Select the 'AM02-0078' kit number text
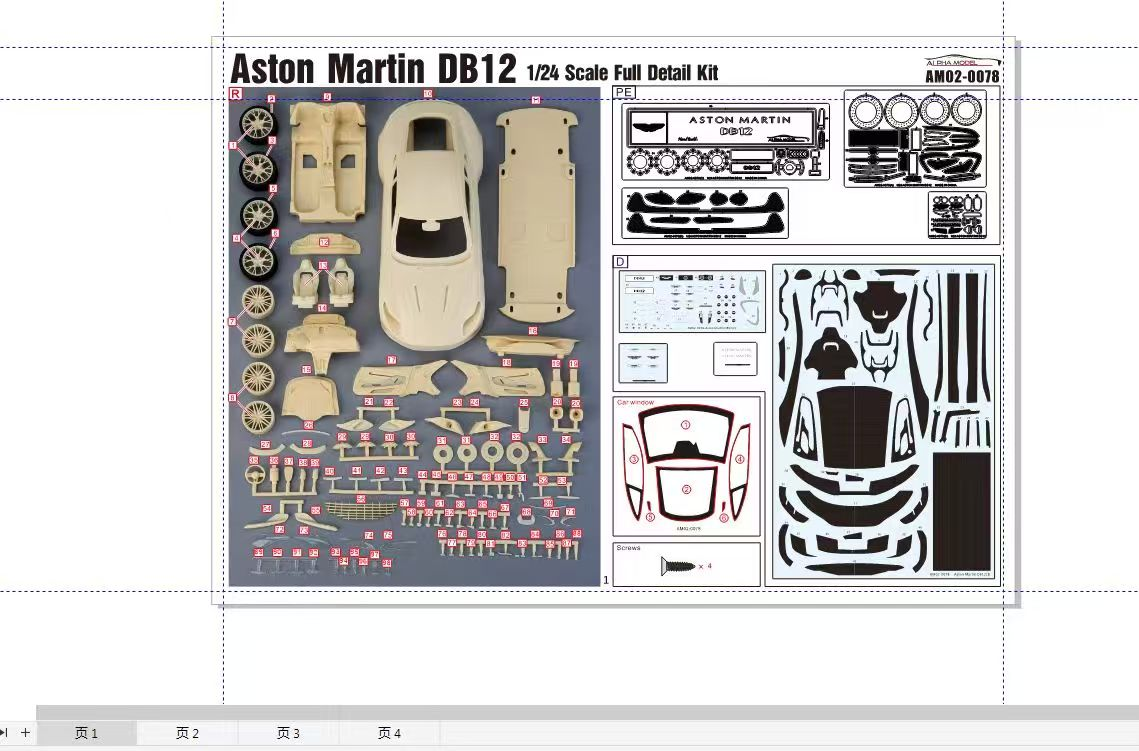Image resolution: width=1139 pixels, height=751 pixels. point(962,76)
